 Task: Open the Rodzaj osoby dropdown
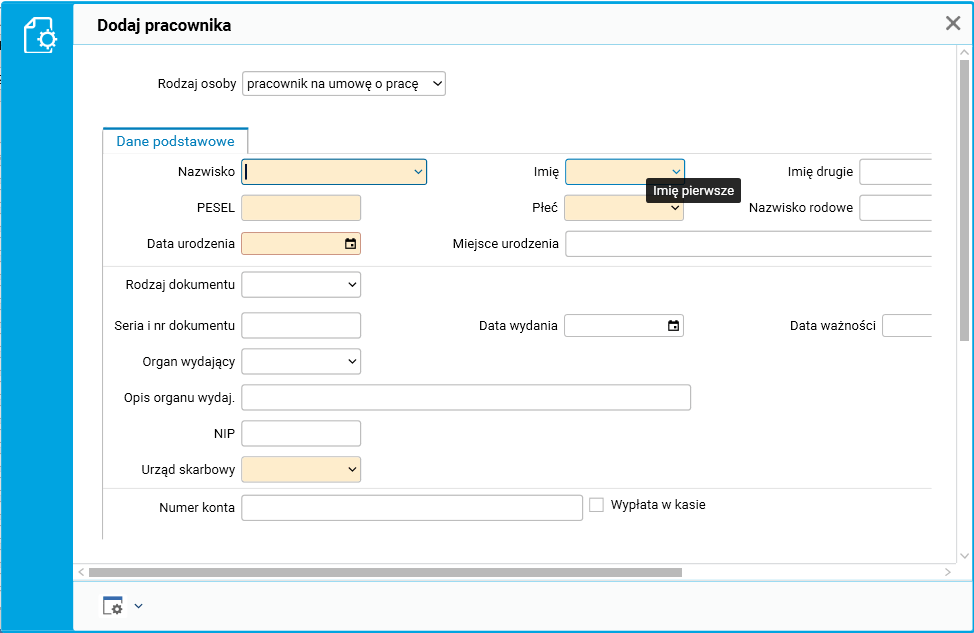pyautogui.click(x=343, y=84)
